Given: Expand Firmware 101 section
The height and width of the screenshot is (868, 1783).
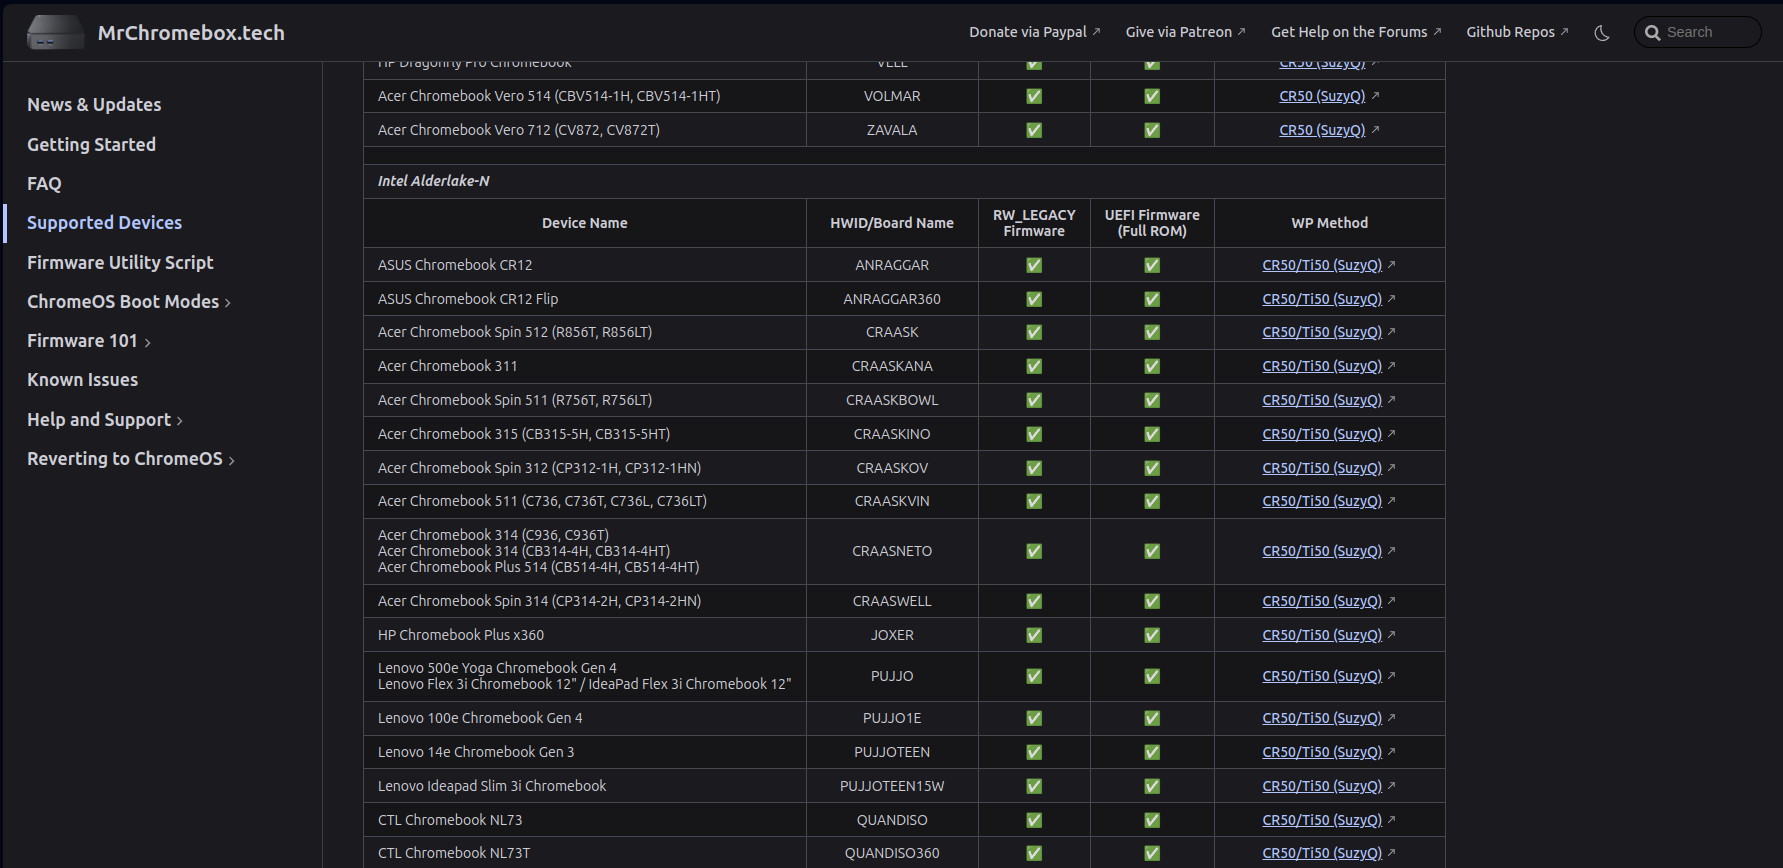Looking at the screenshot, I should click(89, 341).
